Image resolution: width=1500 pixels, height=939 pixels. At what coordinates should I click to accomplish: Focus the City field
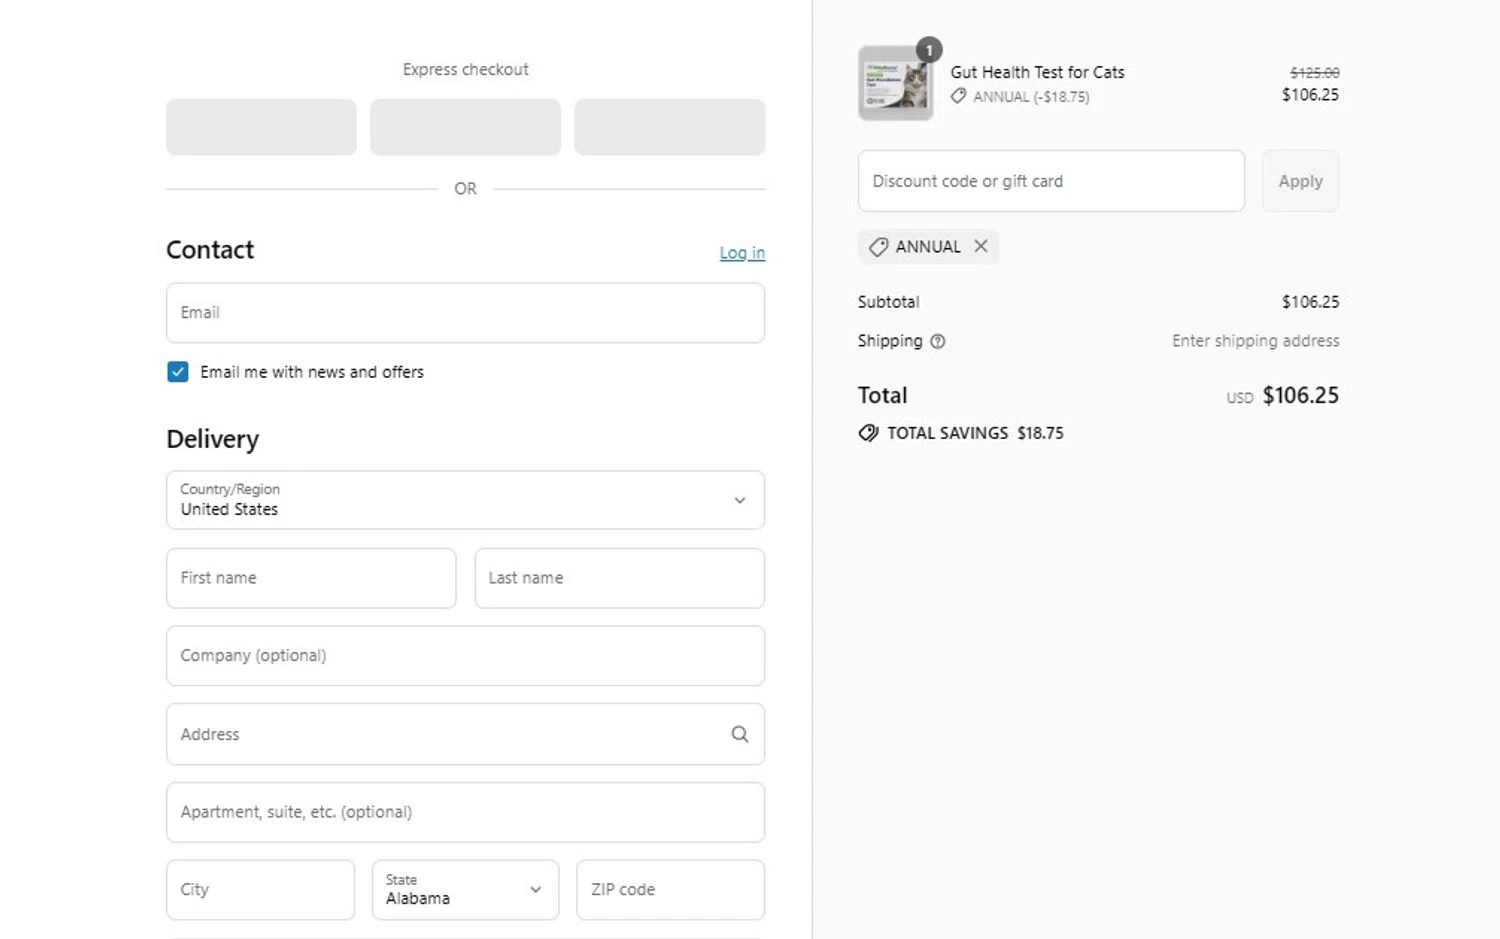[260, 890]
